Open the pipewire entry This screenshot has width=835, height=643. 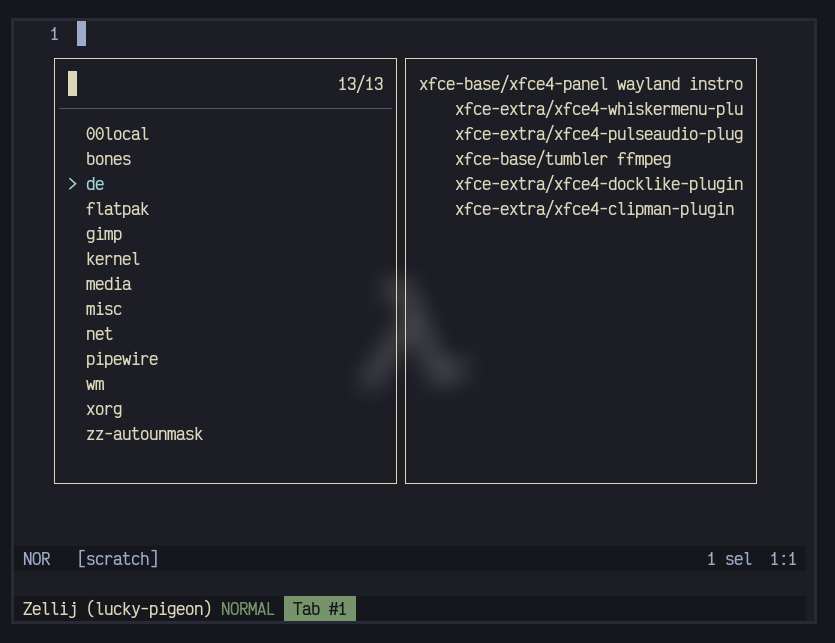pyautogui.click(x=122, y=359)
